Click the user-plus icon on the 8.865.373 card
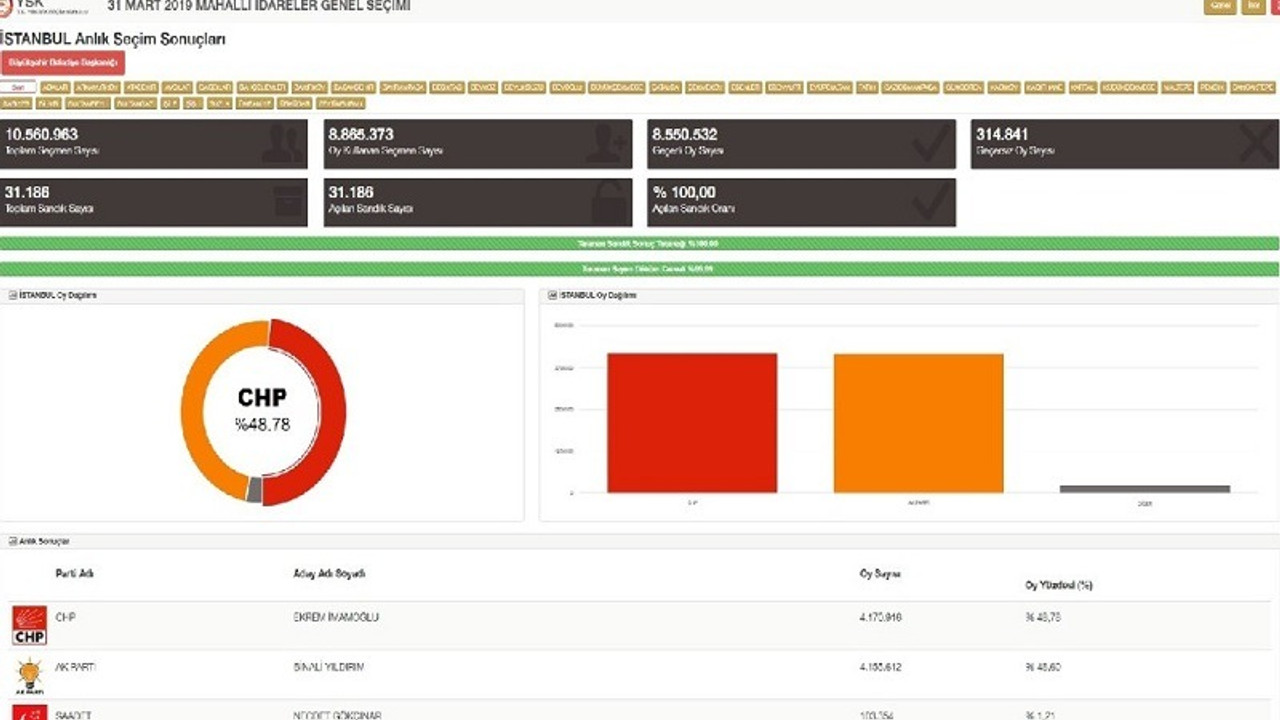The image size is (1280, 720). [x=606, y=144]
